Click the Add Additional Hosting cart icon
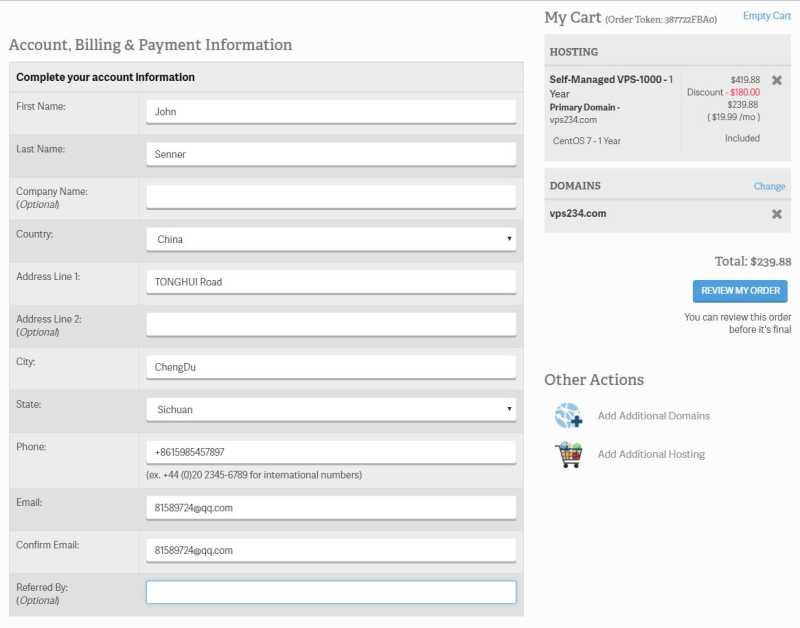This screenshot has height=628, width=800. (568, 455)
